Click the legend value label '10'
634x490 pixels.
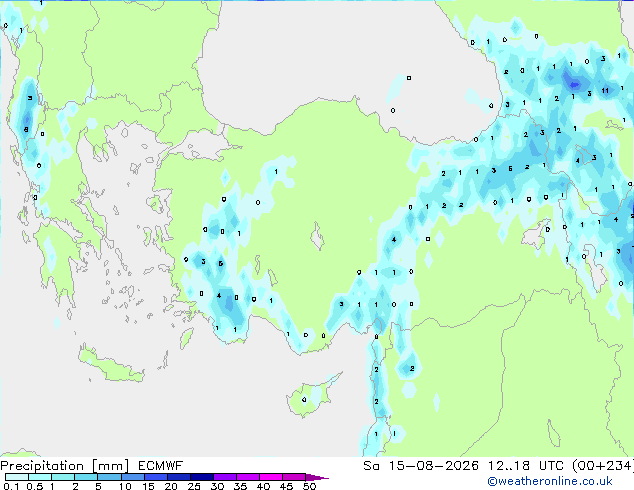pyautogui.click(x=125, y=486)
